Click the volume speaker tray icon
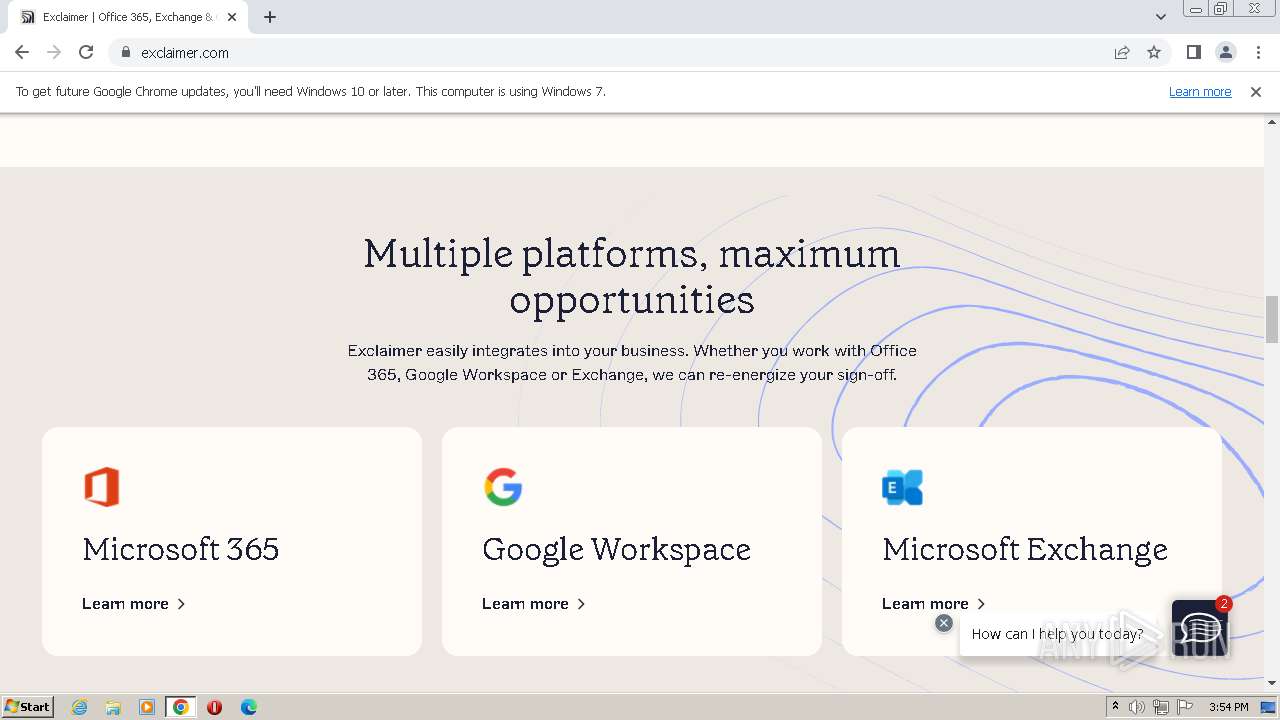 pos(1137,707)
